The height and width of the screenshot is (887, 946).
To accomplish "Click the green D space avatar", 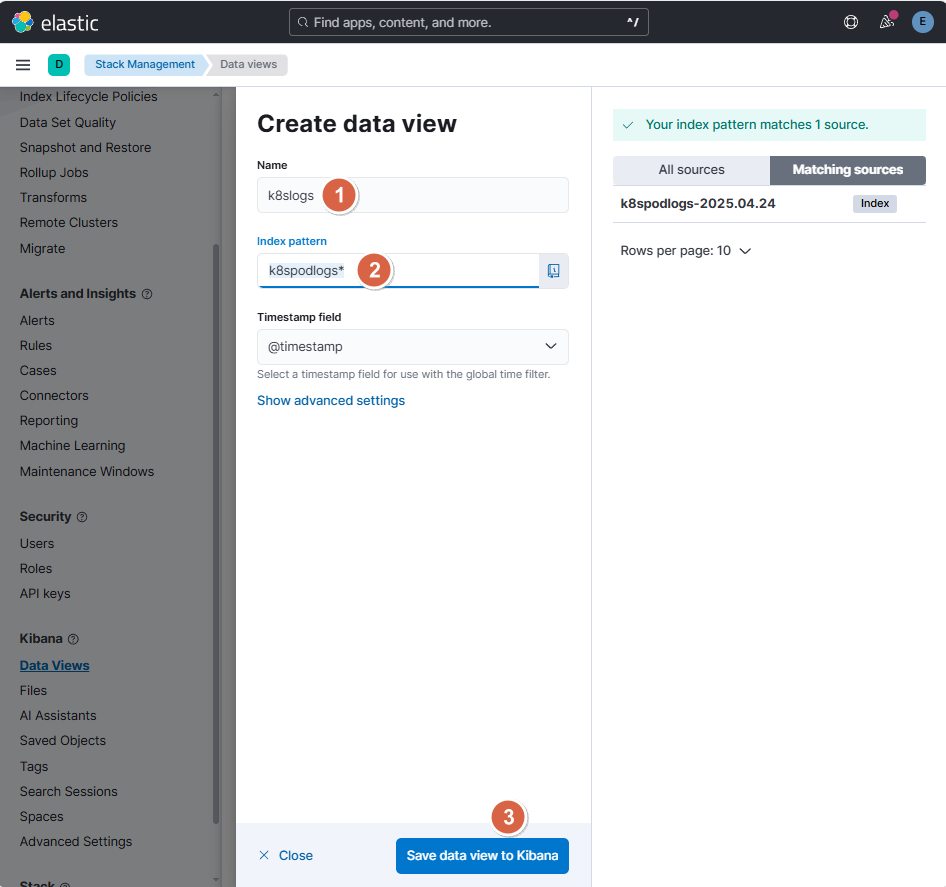I will click(59, 65).
